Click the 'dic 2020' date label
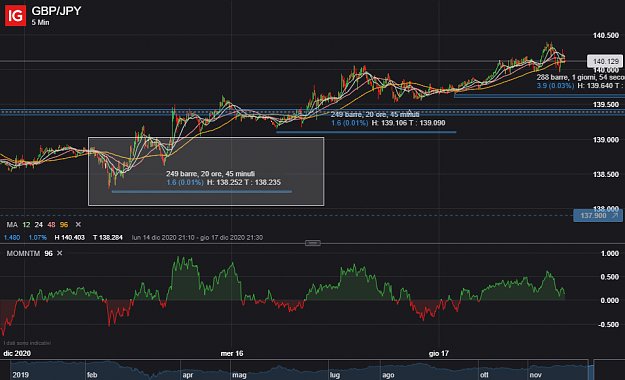 17,354
